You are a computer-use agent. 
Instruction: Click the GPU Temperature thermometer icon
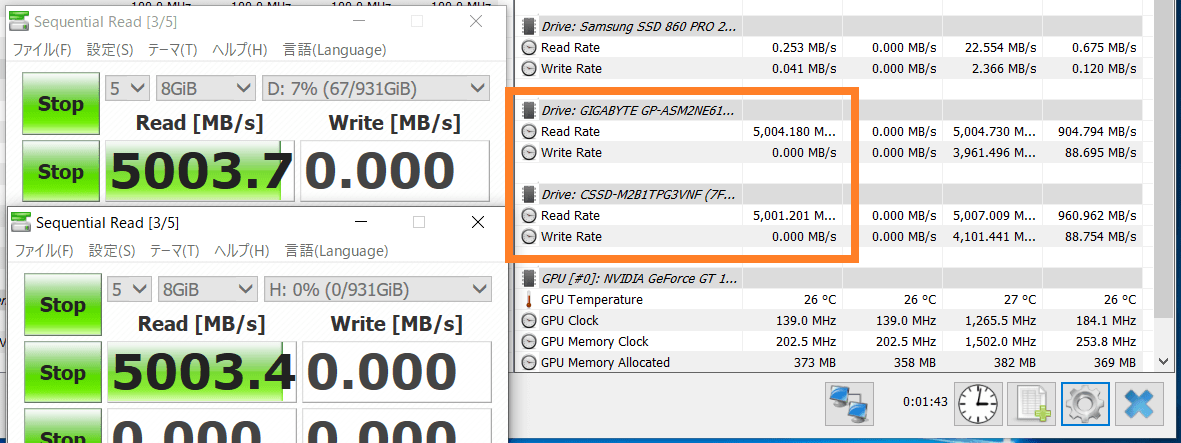pos(529,300)
